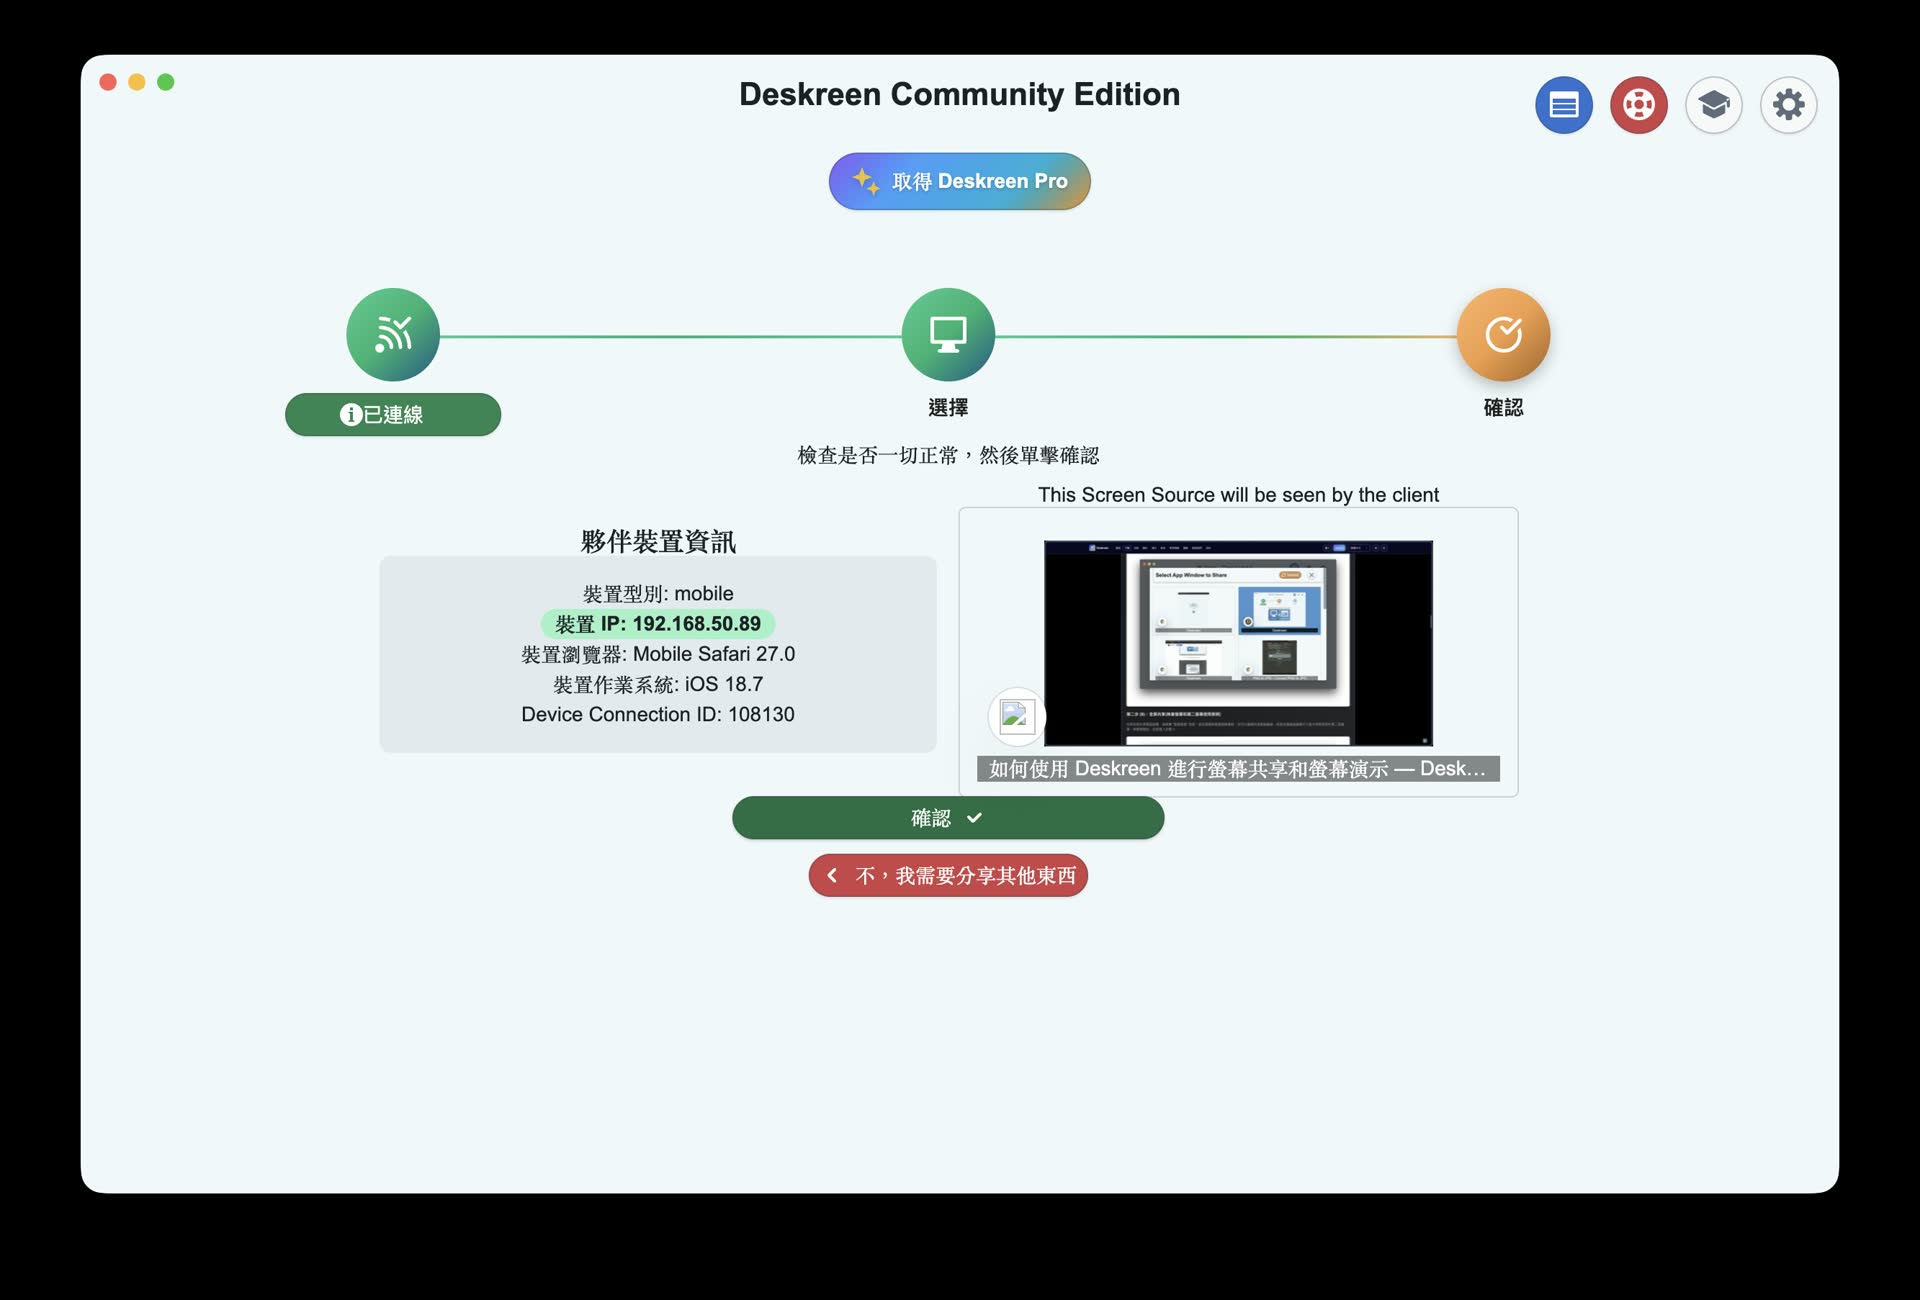Open the connected devices list icon
Screen dimensions: 1920x1300
click(1564, 105)
